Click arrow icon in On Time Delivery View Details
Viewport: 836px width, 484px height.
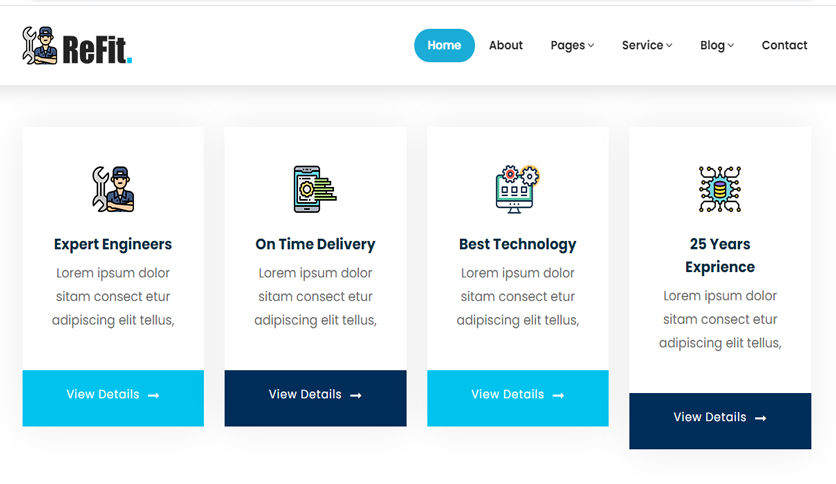pyautogui.click(x=356, y=396)
